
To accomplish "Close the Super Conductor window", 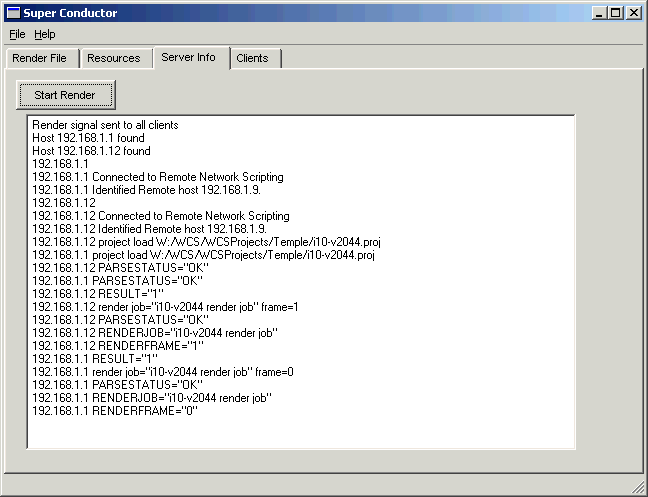I will (x=633, y=13).
